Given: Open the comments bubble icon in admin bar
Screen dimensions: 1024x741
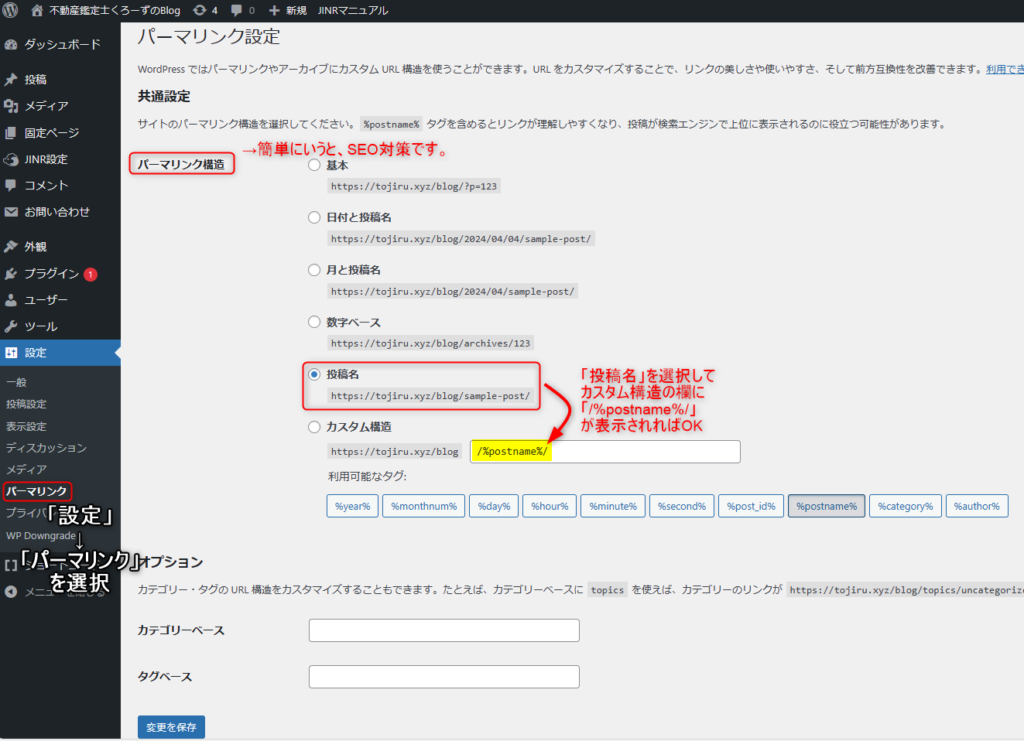Looking at the screenshot, I should [236, 10].
